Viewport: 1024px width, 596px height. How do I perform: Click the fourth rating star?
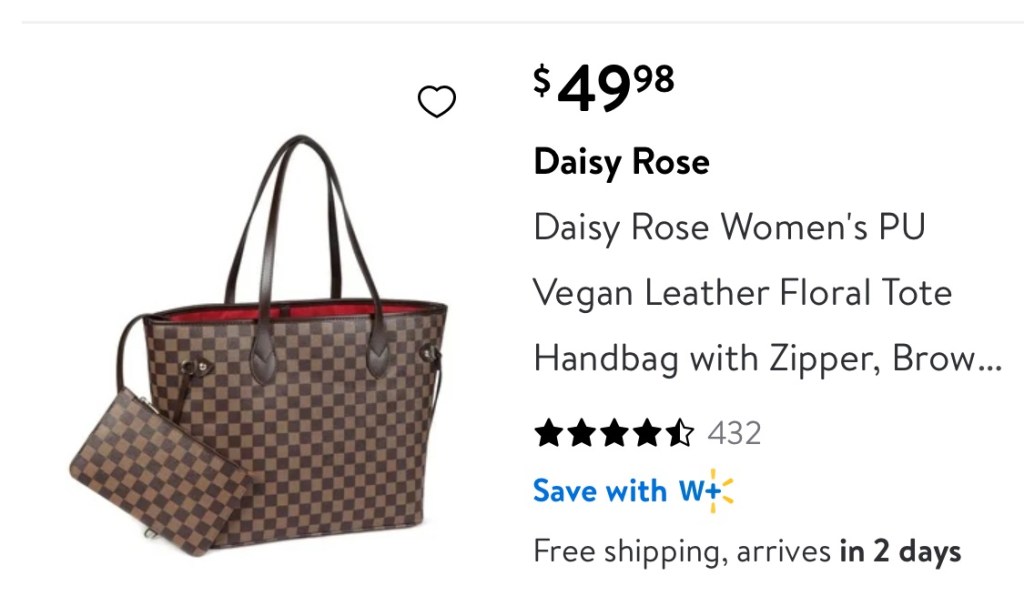click(x=647, y=433)
